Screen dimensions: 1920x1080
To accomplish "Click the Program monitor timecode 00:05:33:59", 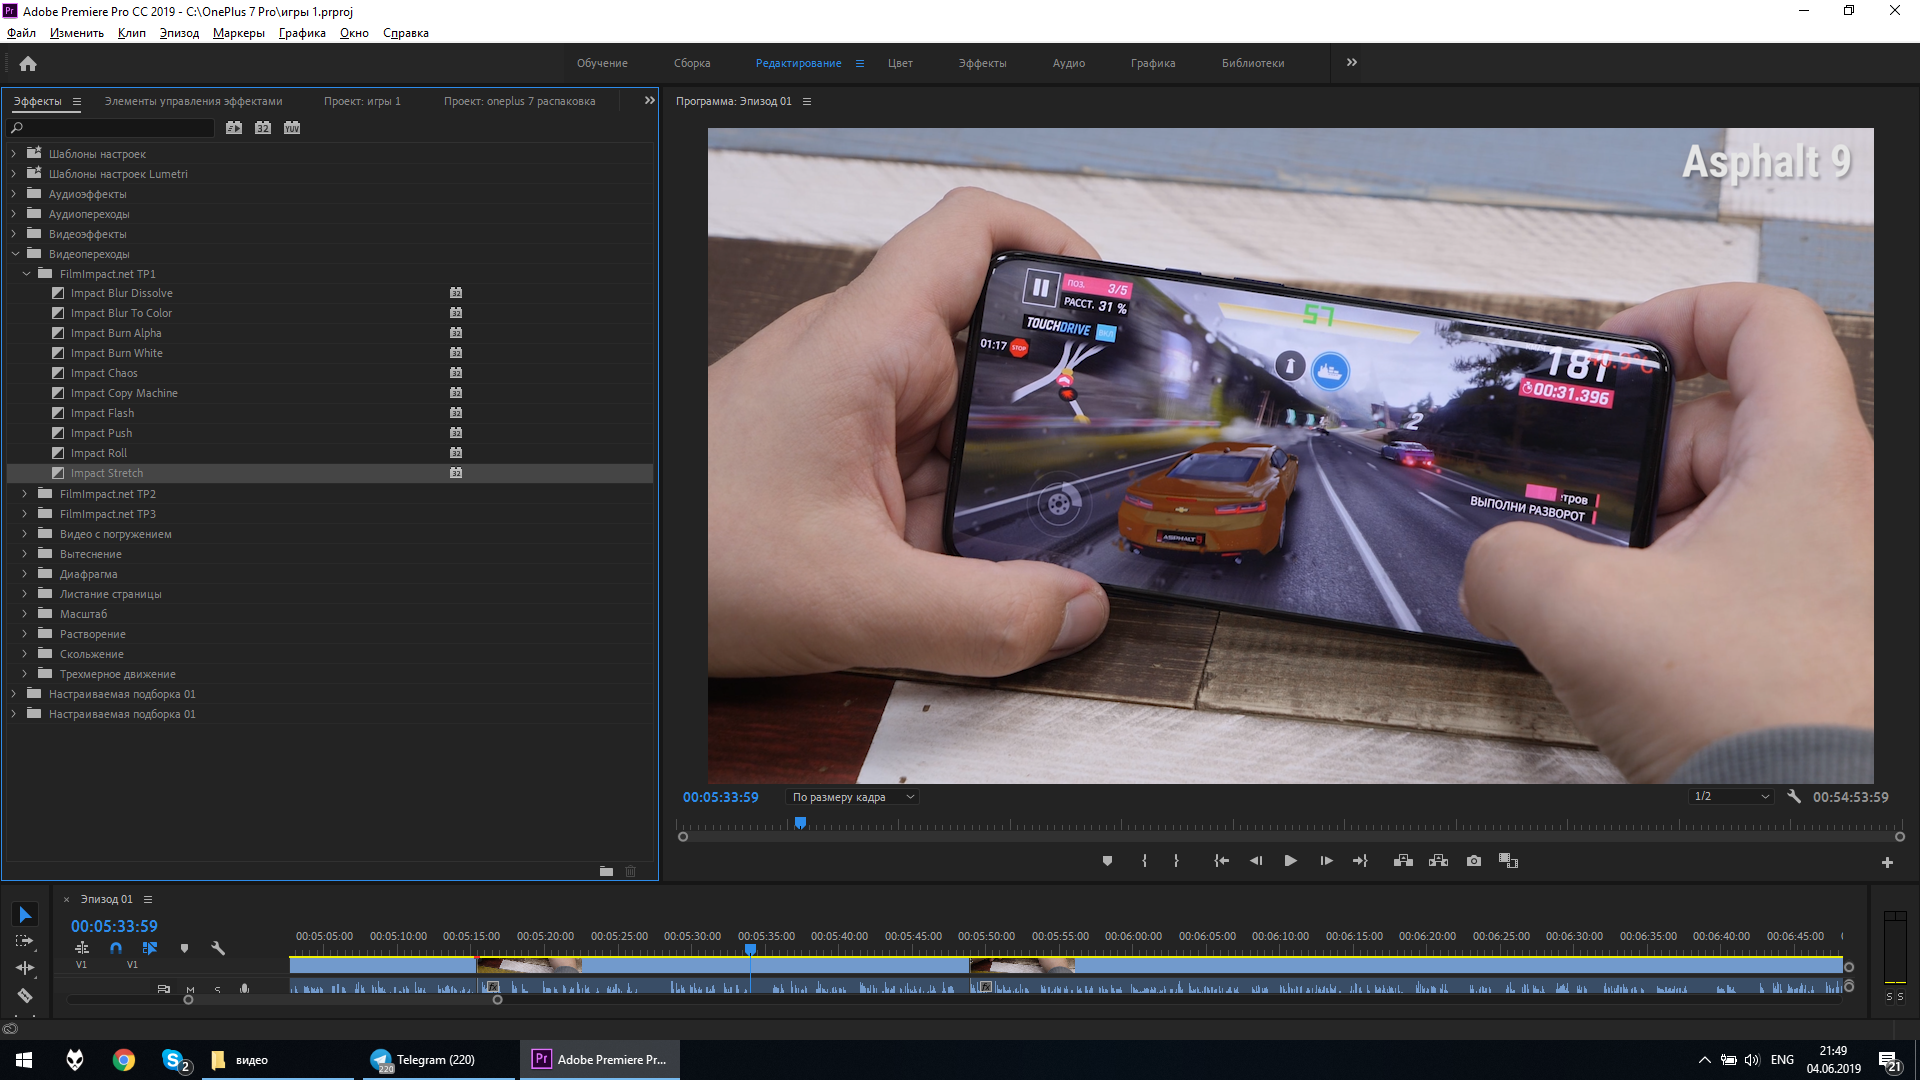I will tap(720, 797).
